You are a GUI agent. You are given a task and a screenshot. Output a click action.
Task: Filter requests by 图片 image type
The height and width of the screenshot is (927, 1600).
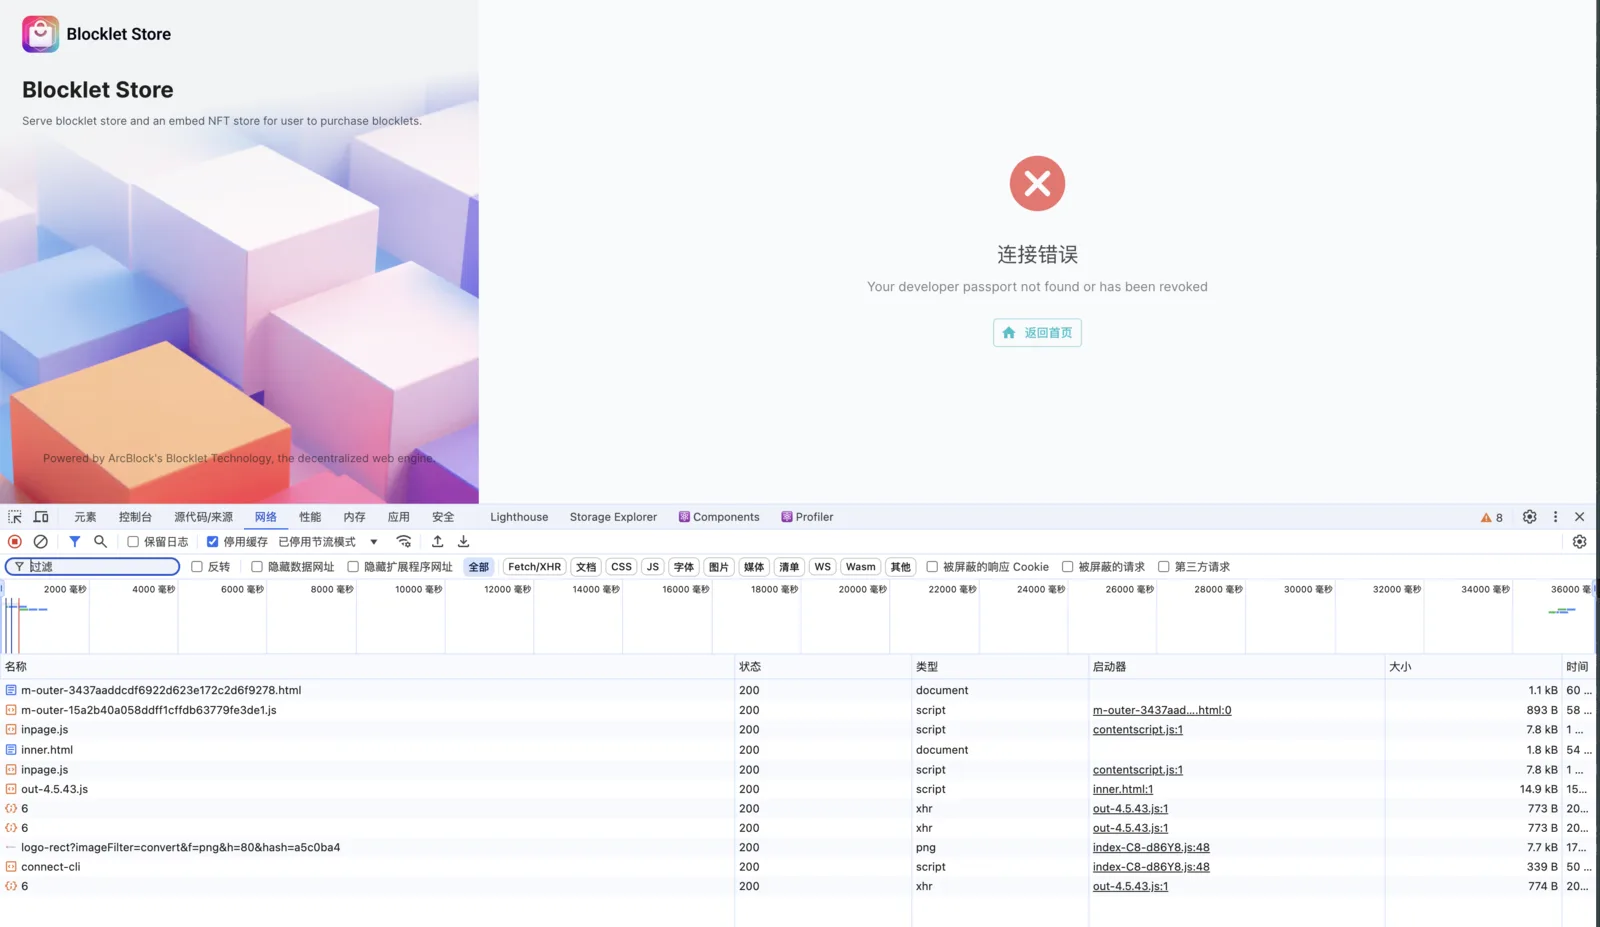tap(719, 567)
